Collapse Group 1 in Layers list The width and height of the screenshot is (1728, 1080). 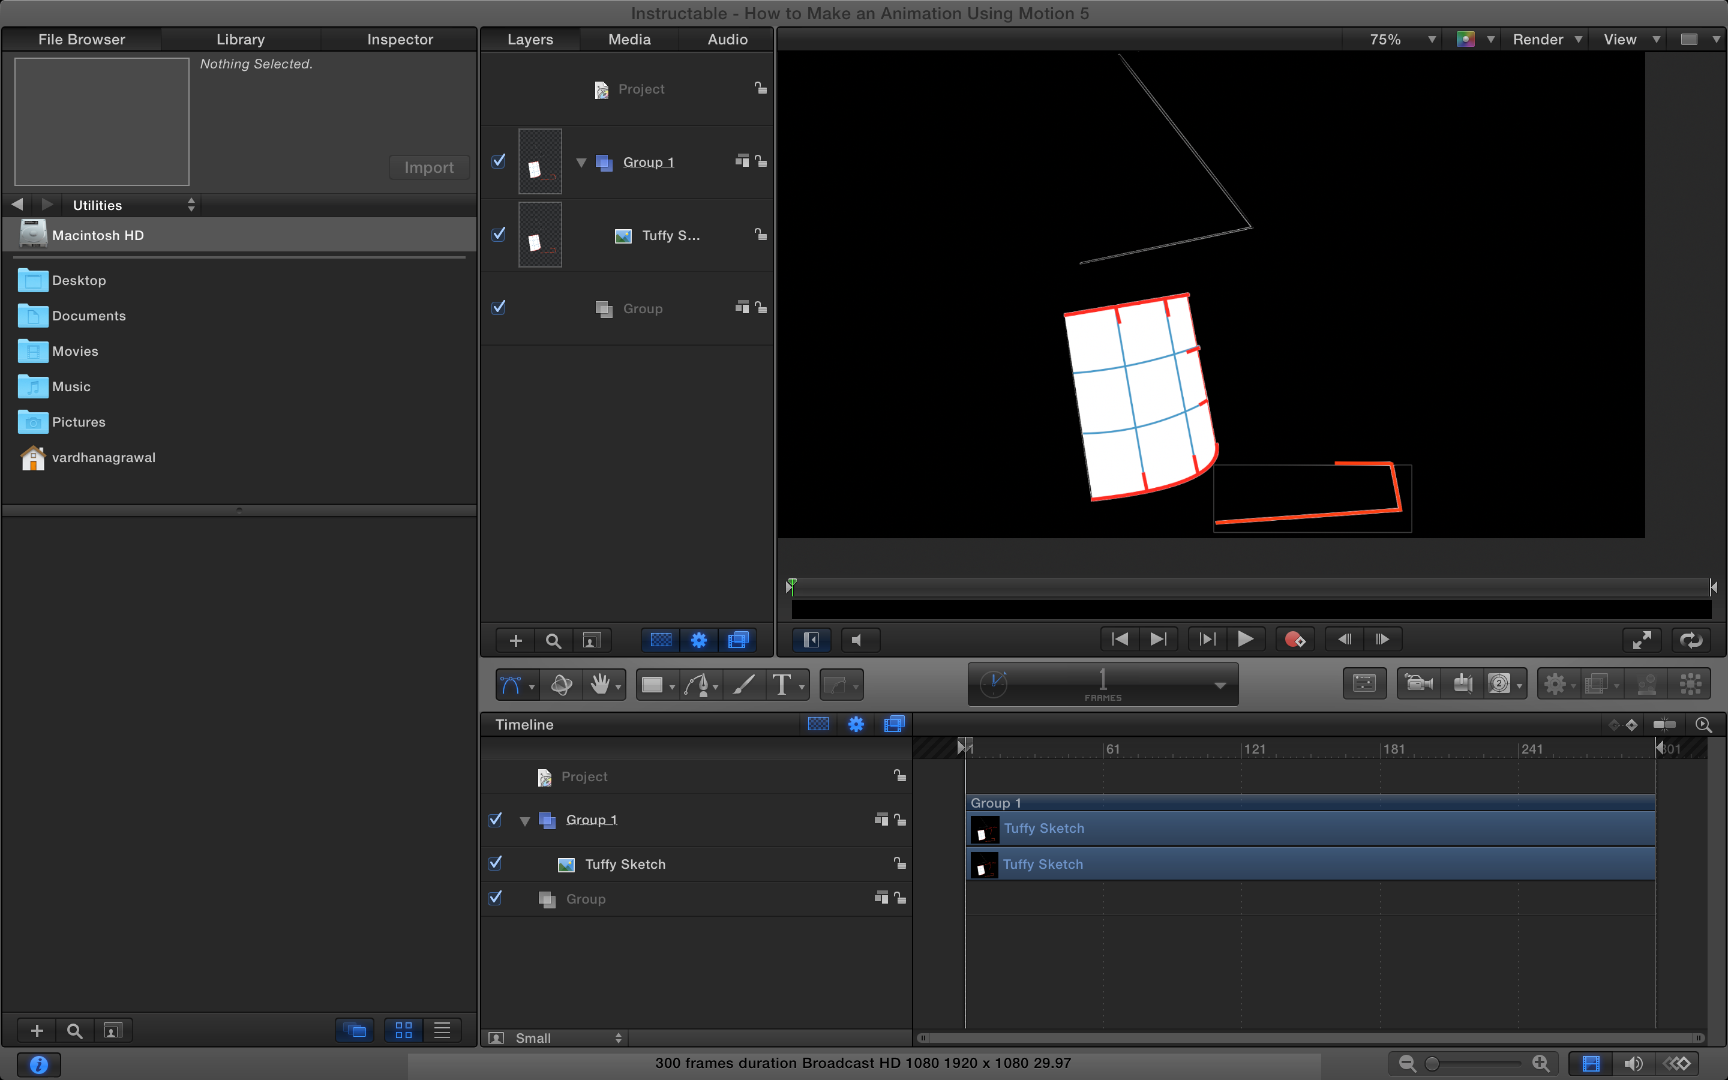point(581,162)
